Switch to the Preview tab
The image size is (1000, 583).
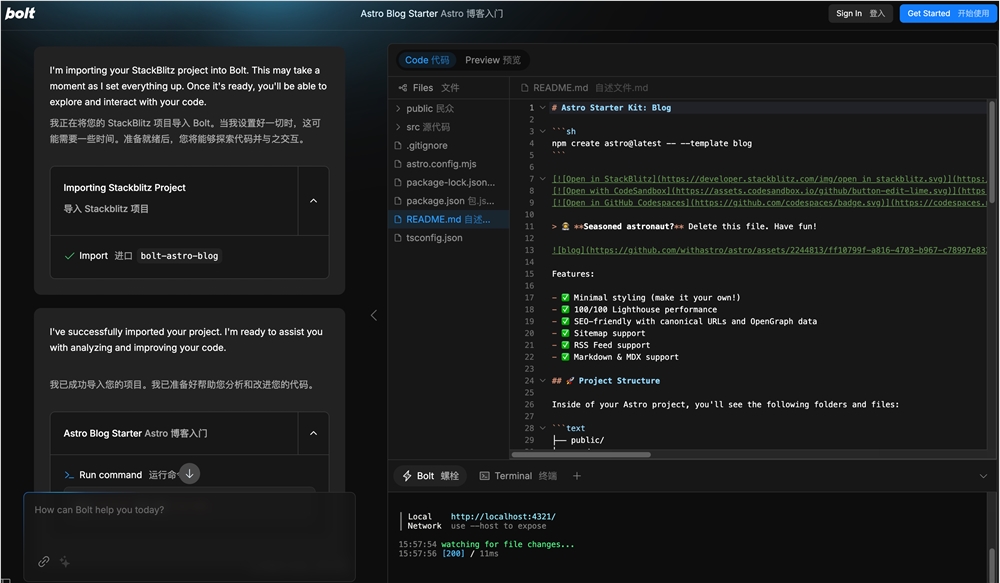(x=492, y=60)
